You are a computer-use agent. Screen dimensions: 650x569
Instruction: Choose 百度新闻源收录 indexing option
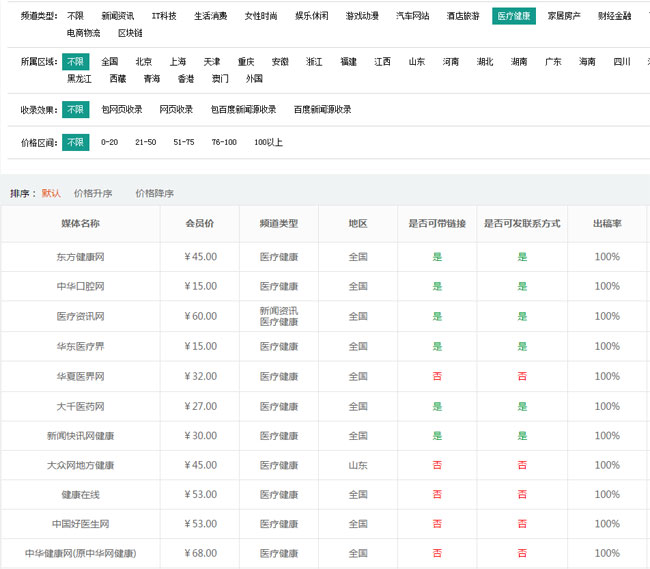click(322, 110)
